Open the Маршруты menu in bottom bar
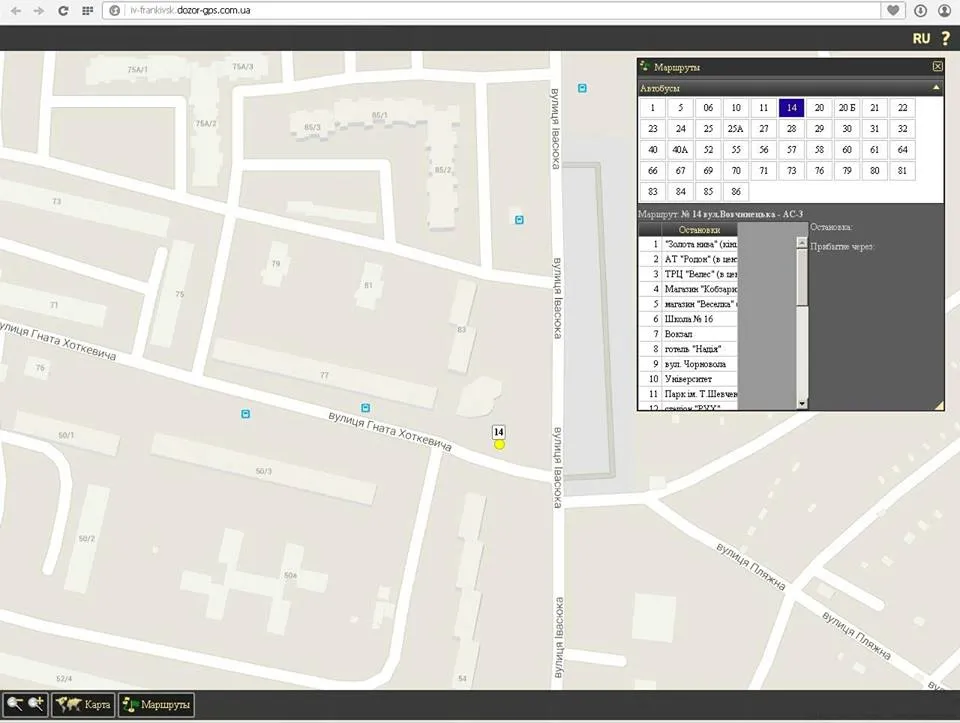The image size is (960, 723). (x=156, y=705)
